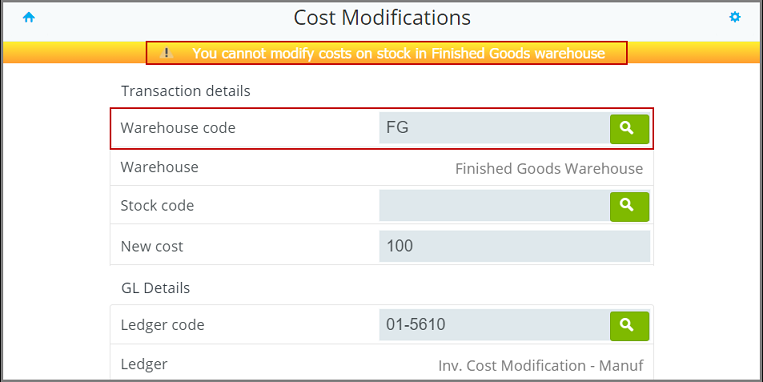
Task: Click the Finished Goods Warehouse description
Action: click(549, 169)
